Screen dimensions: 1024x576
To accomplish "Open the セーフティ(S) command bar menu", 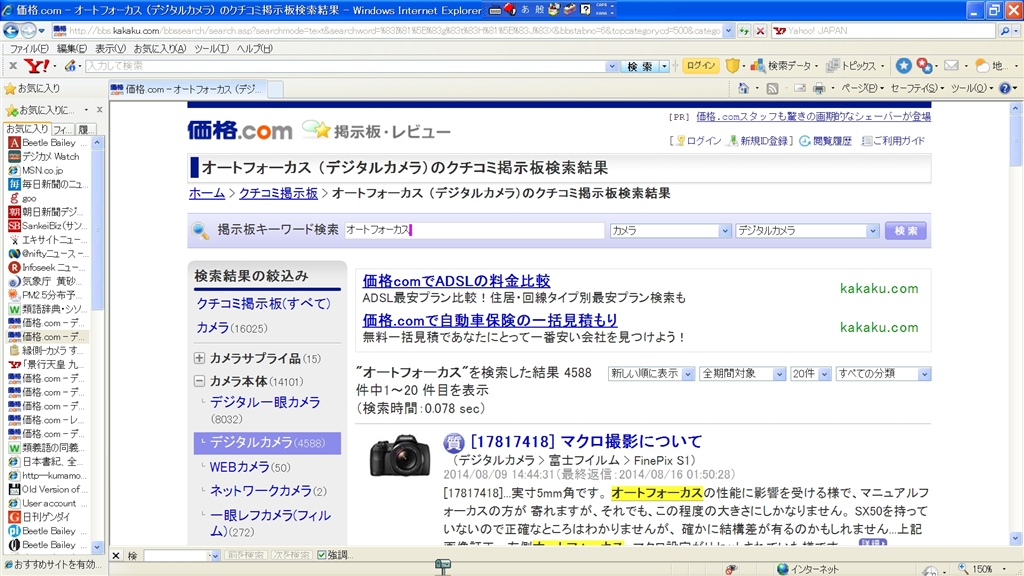I will coord(918,88).
